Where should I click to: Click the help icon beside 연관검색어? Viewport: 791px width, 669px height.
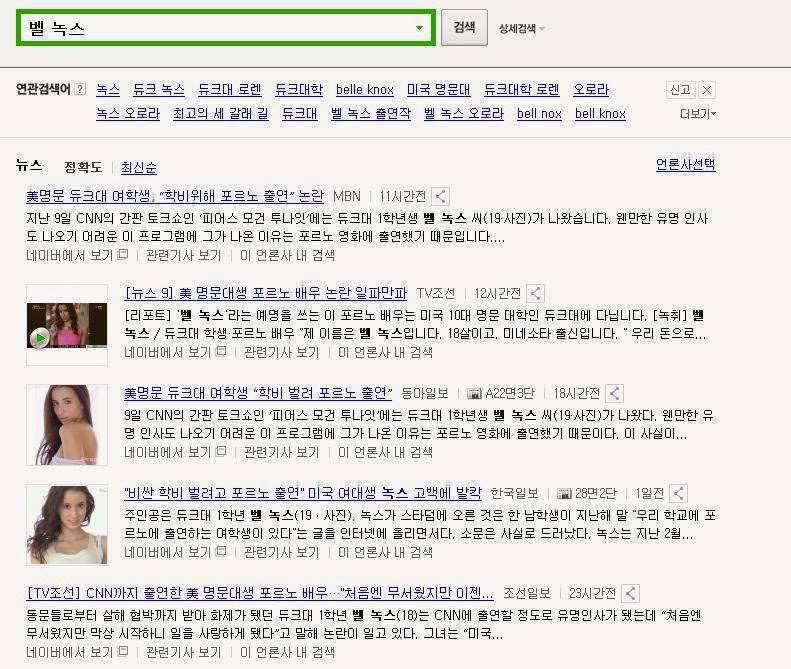pos(80,89)
